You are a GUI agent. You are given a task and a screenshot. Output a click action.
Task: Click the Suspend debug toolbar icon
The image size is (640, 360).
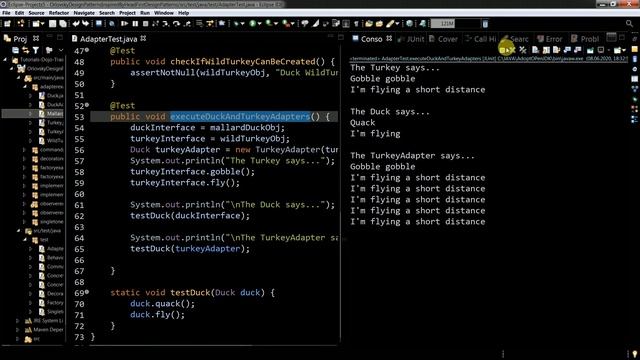pyautogui.click(x=135, y=24)
